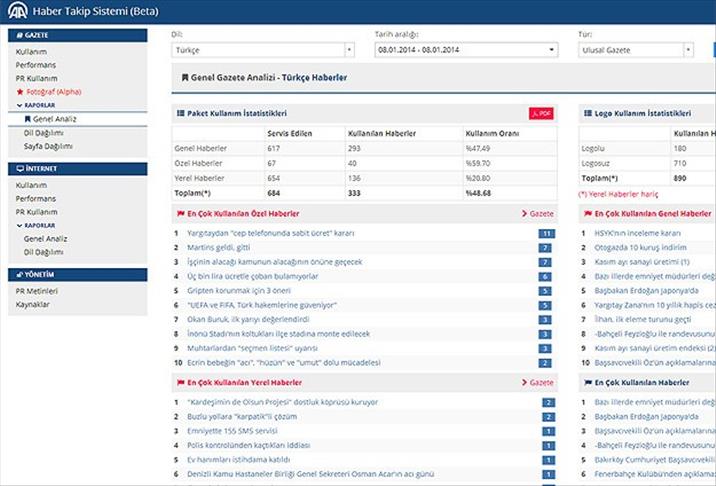This screenshot has height=486, width=716.
Task: Open the news item "Martins geldi, gitti"
Action: pos(218,247)
